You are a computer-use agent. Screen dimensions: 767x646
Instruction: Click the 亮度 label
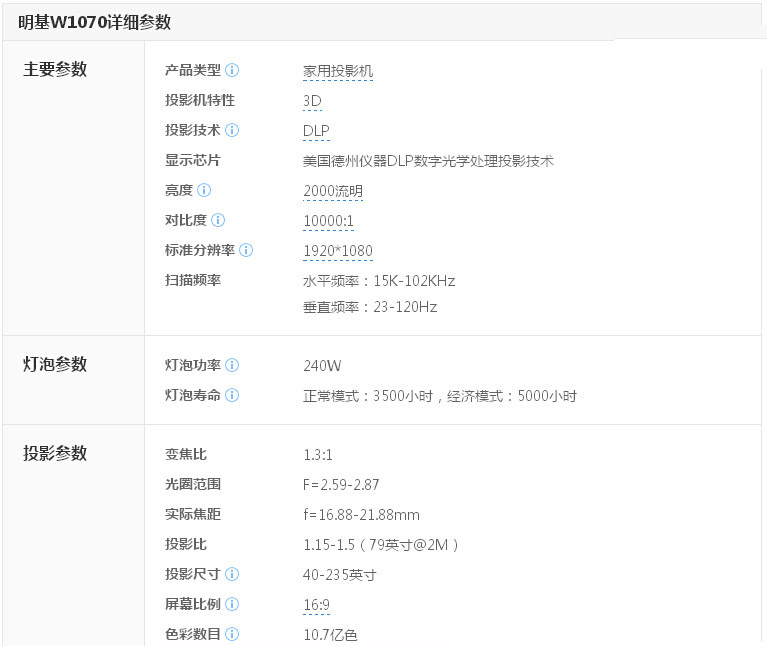click(x=179, y=190)
